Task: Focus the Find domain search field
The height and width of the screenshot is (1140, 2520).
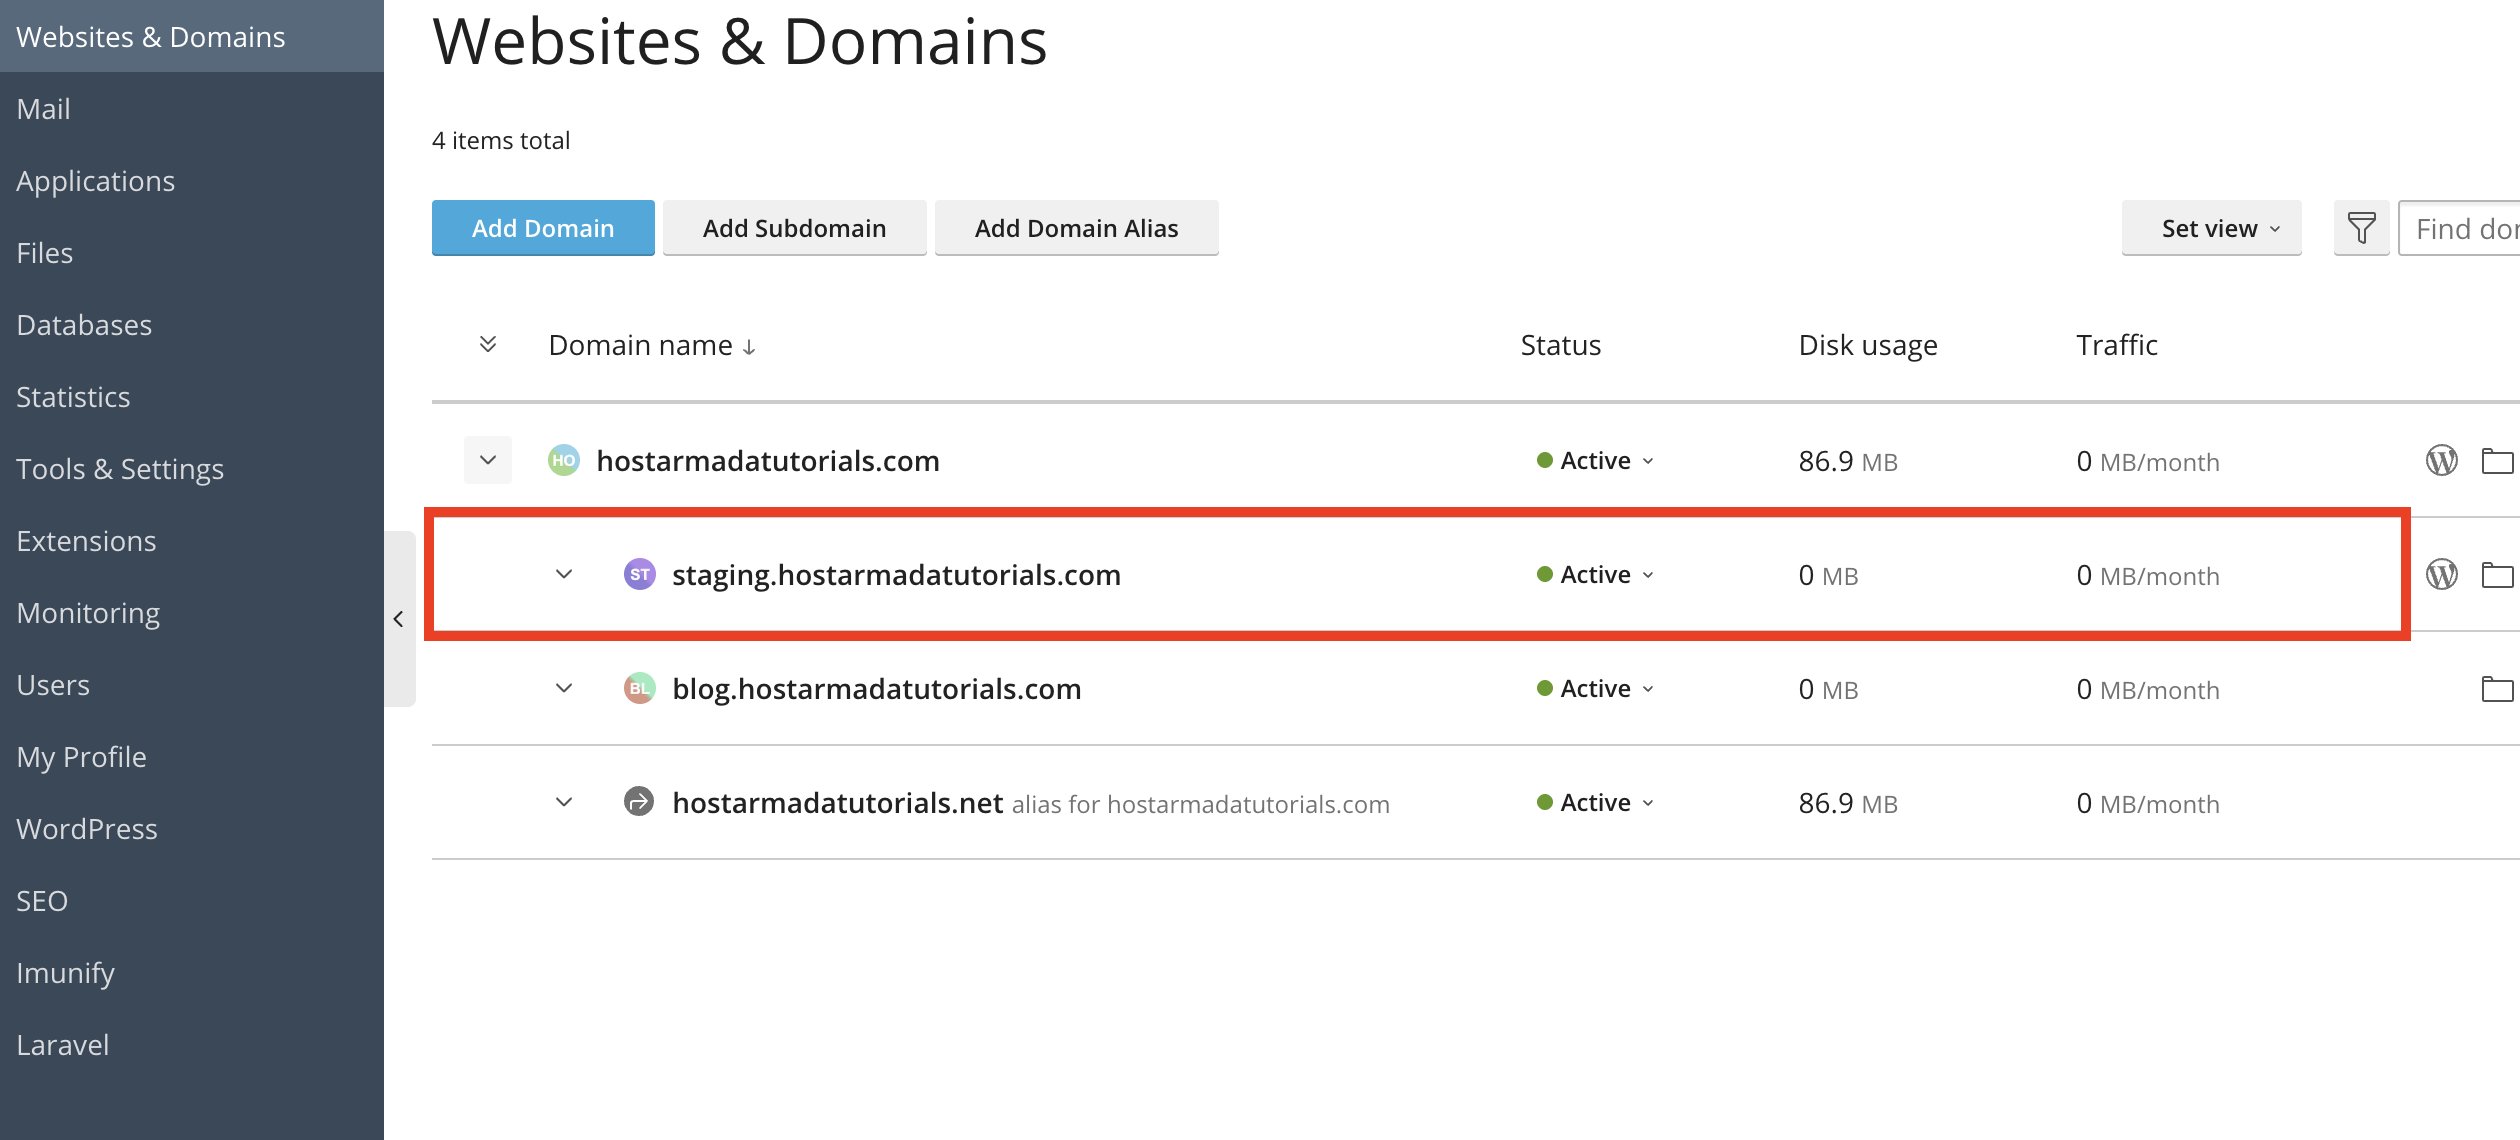Action: [x=2459, y=228]
